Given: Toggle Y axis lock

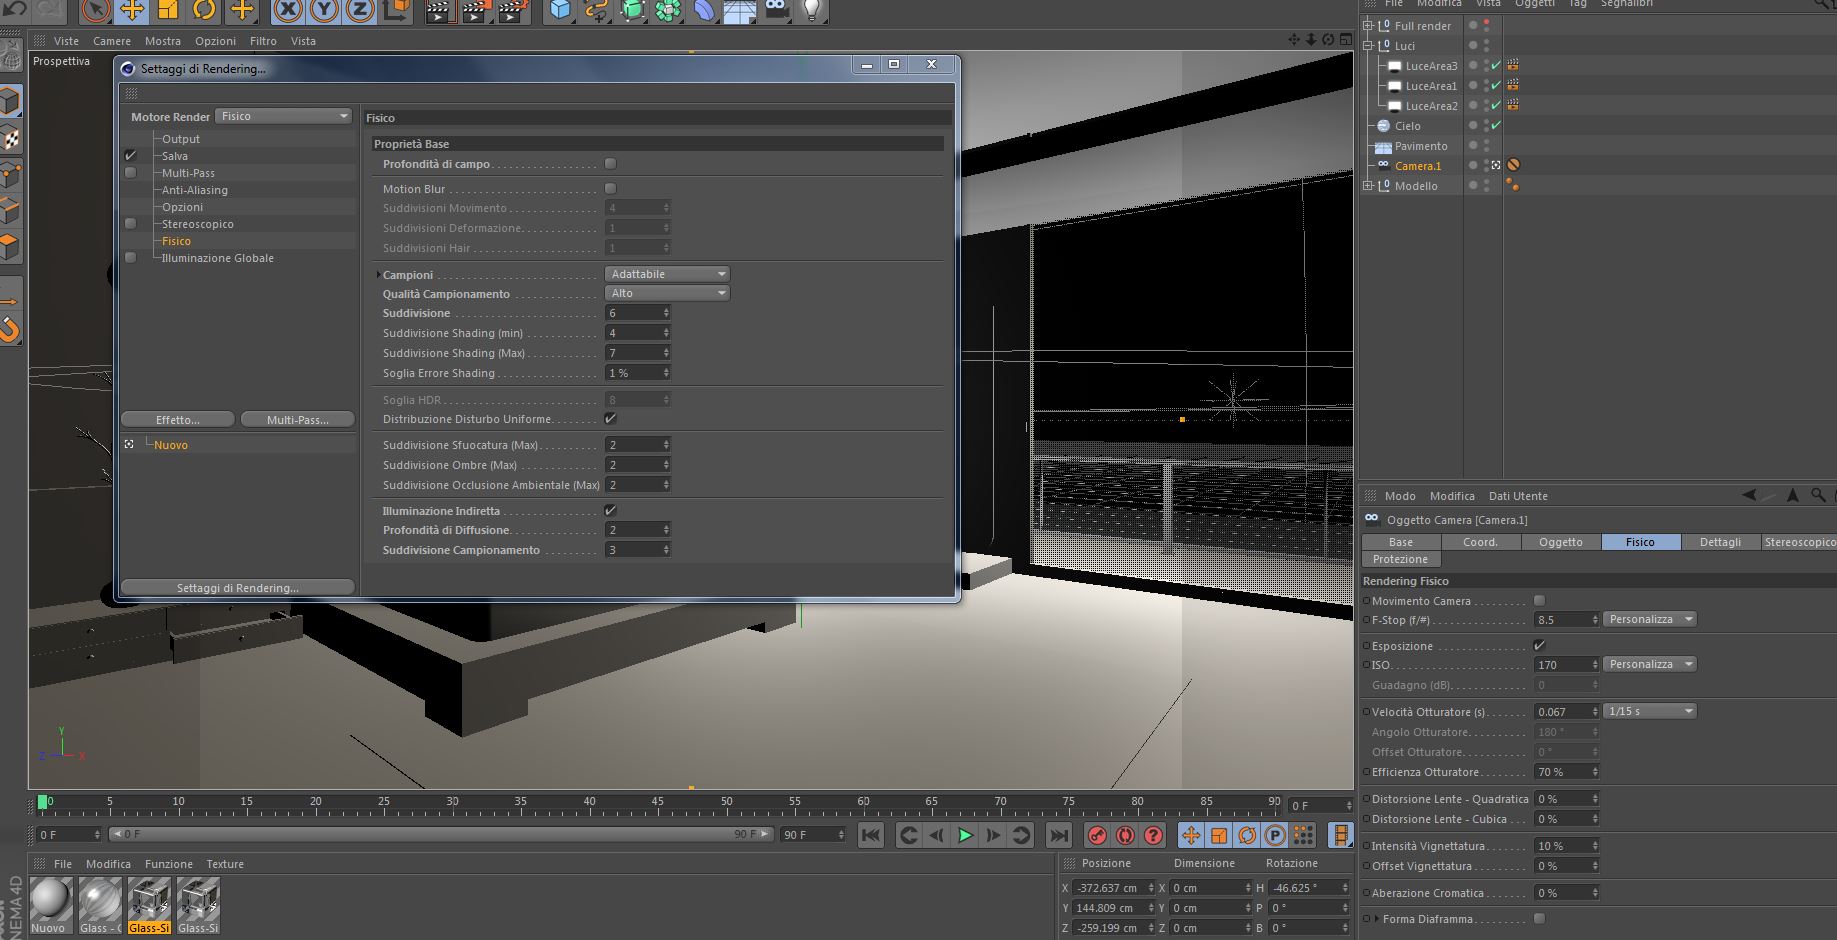Looking at the screenshot, I should pyautogui.click(x=324, y=10).
